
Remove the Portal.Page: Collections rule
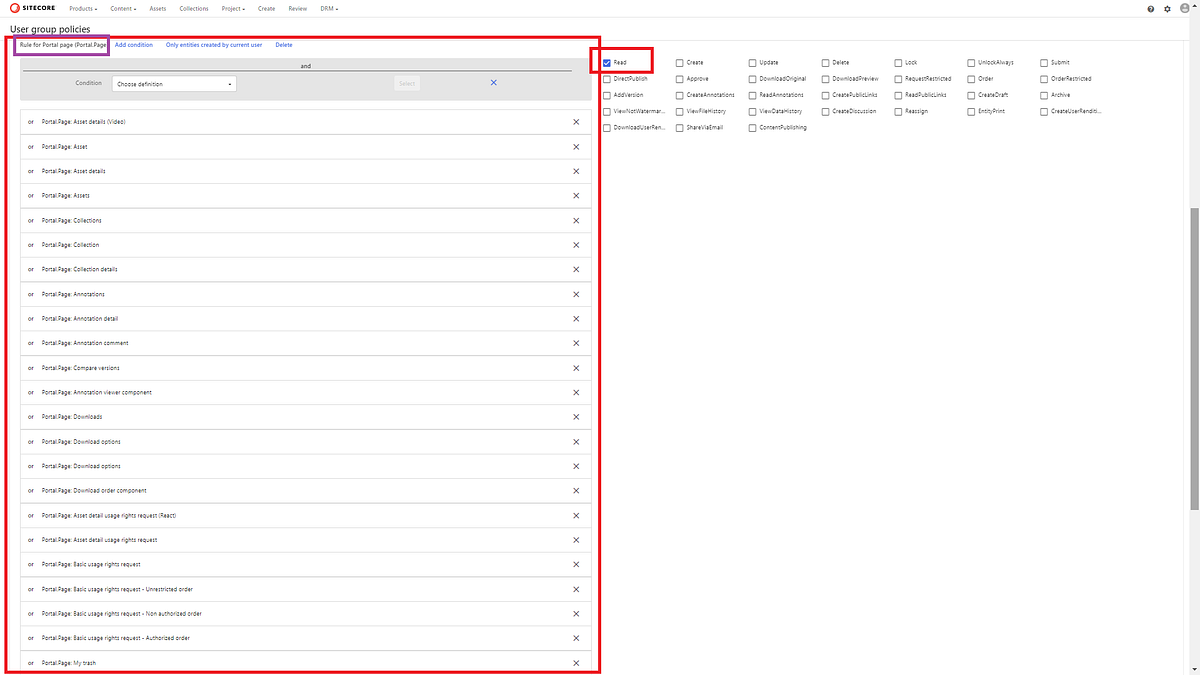[576, 220]
